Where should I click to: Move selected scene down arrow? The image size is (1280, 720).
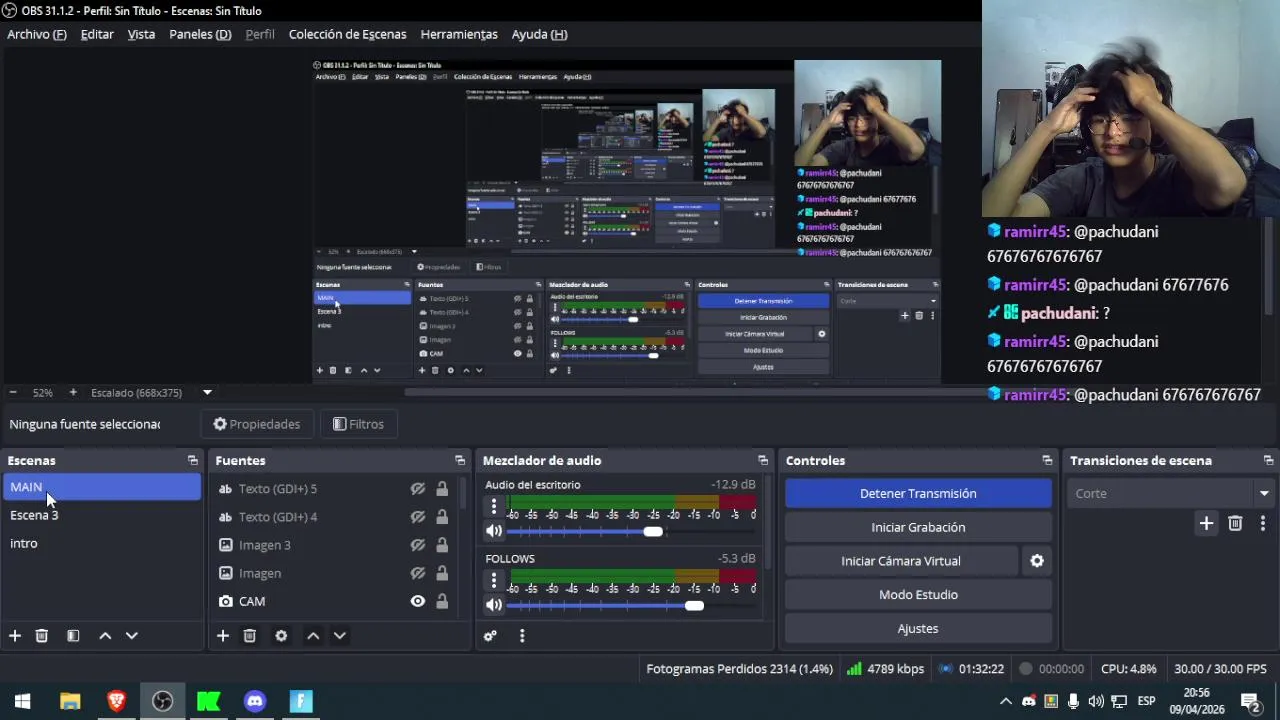[x=131, y=636]
